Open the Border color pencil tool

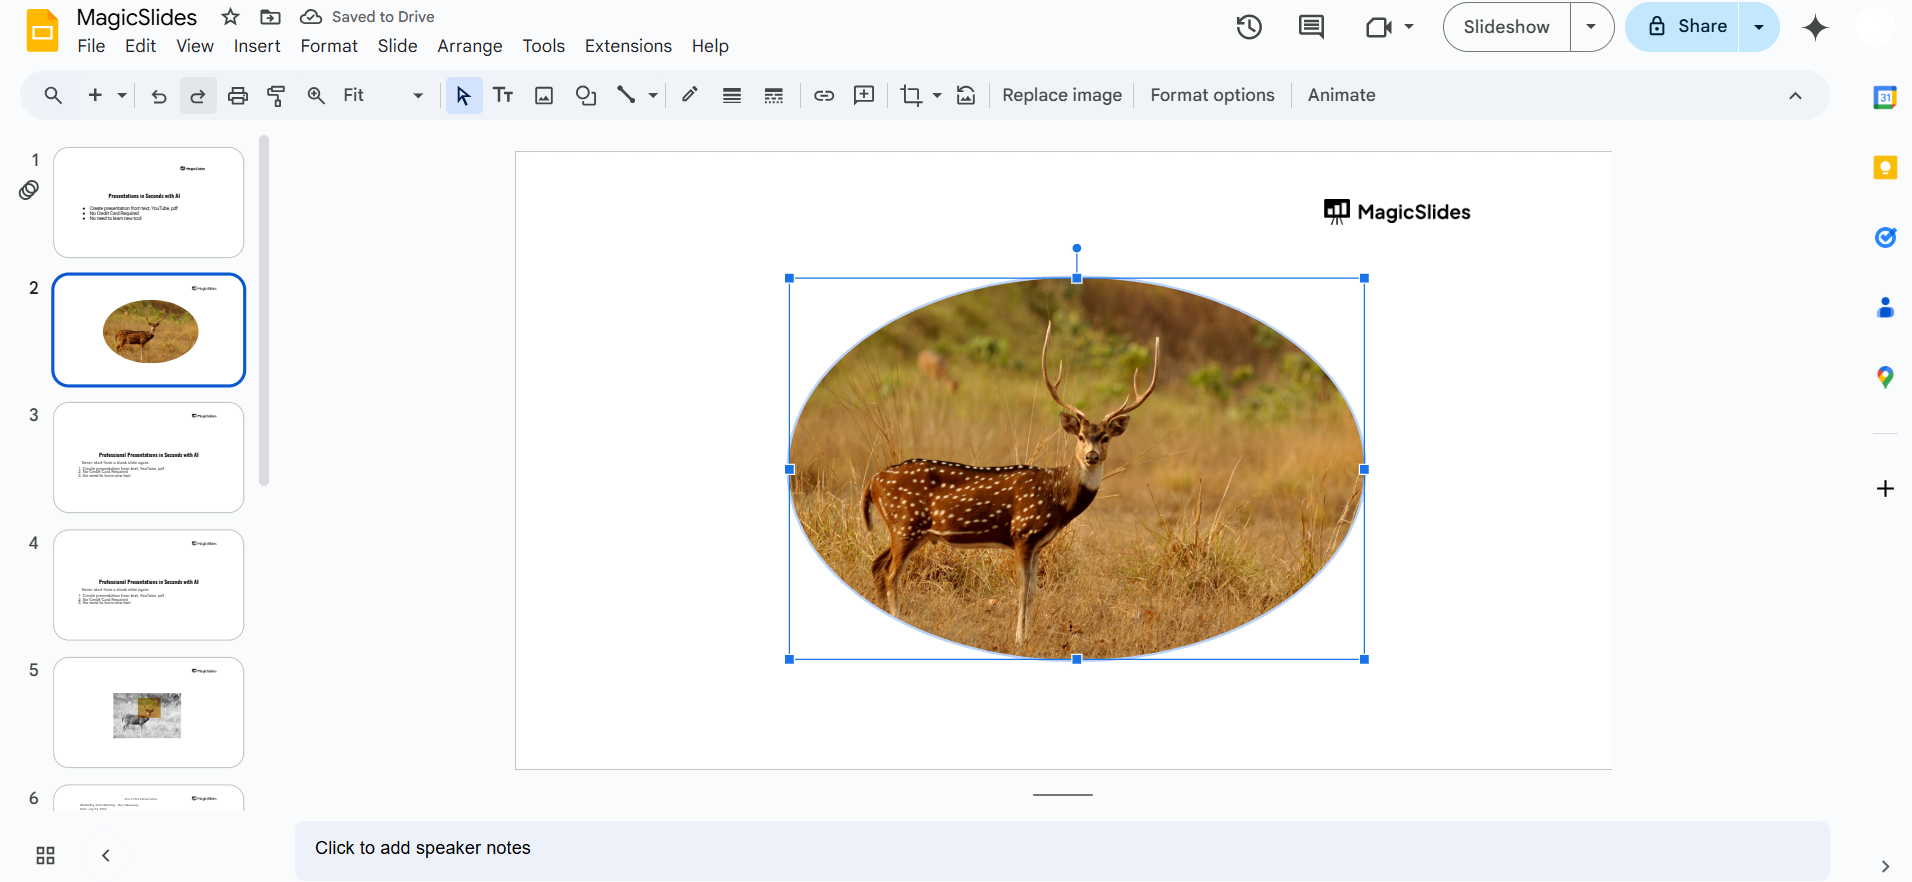[690, 95]
